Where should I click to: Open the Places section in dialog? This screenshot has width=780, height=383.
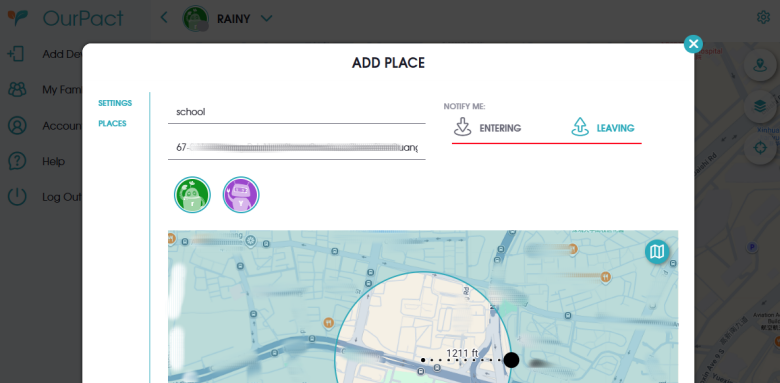click(x=112, y=123)
